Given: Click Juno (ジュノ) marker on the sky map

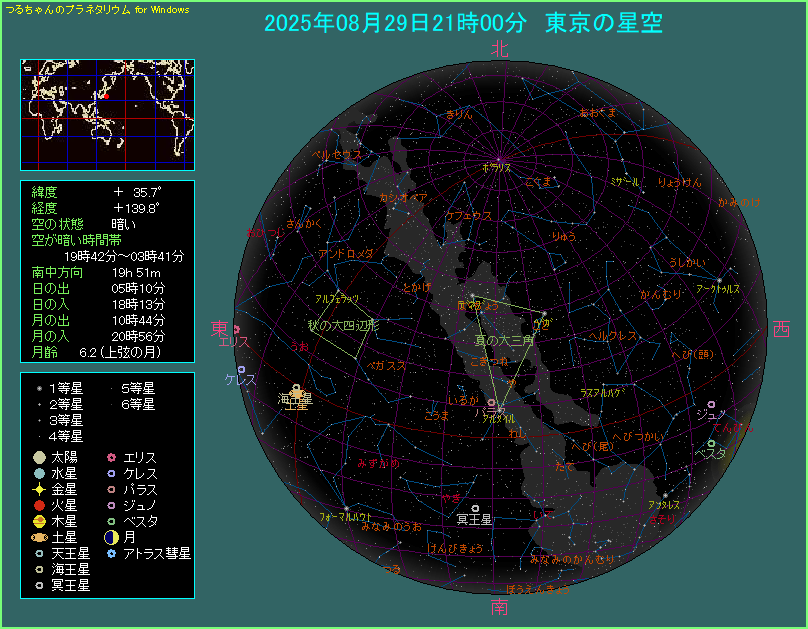Looking at the screenshot, I should point(710,404).
